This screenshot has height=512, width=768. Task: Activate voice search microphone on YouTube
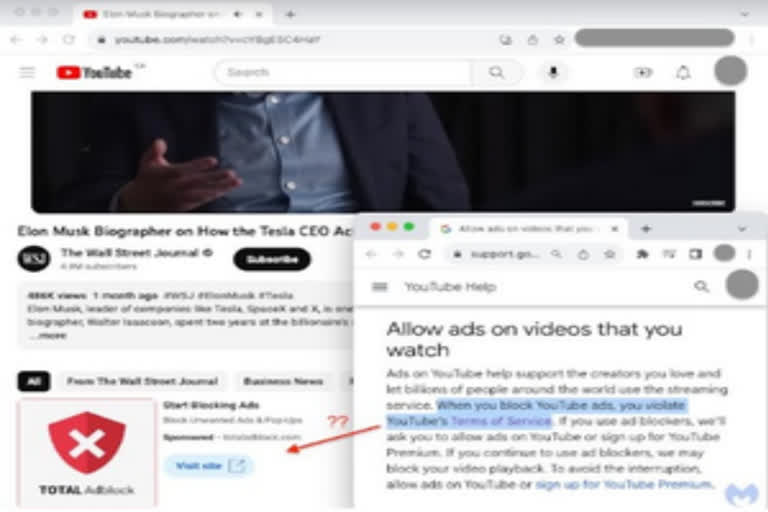(553, 73)
